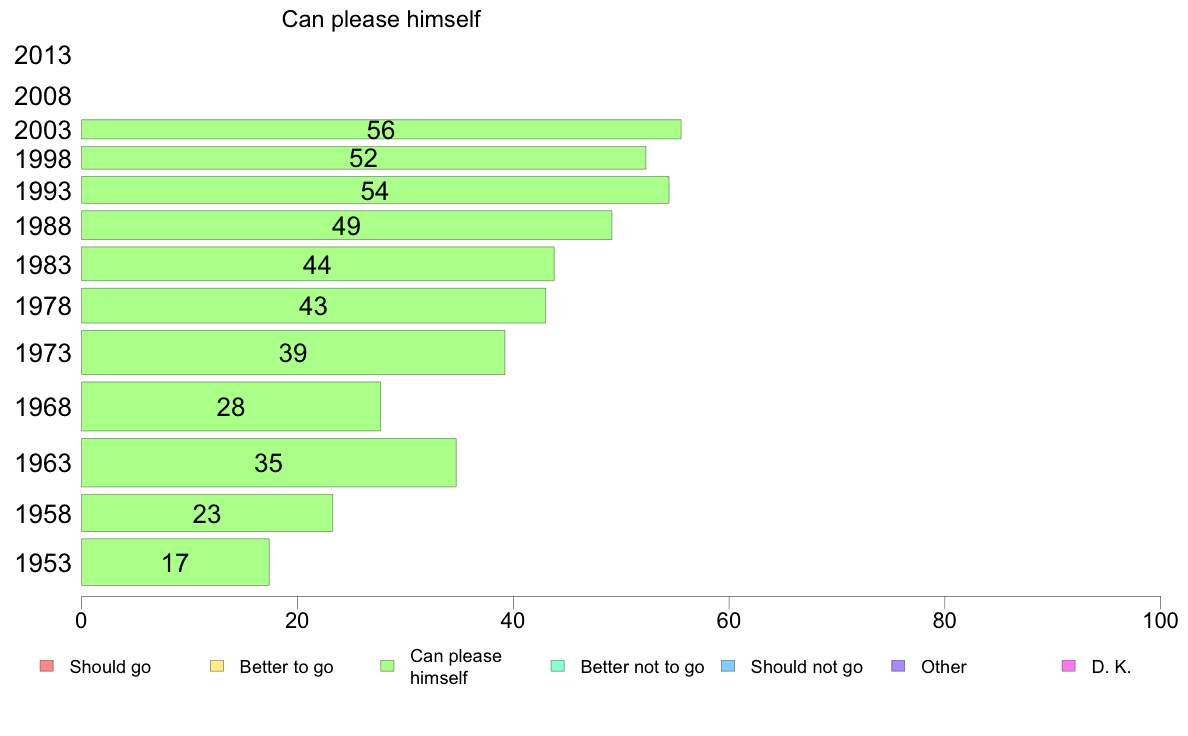1188x736 pixels.
Task: Select the blue Should not go swatch
Action: pos(728,666)
